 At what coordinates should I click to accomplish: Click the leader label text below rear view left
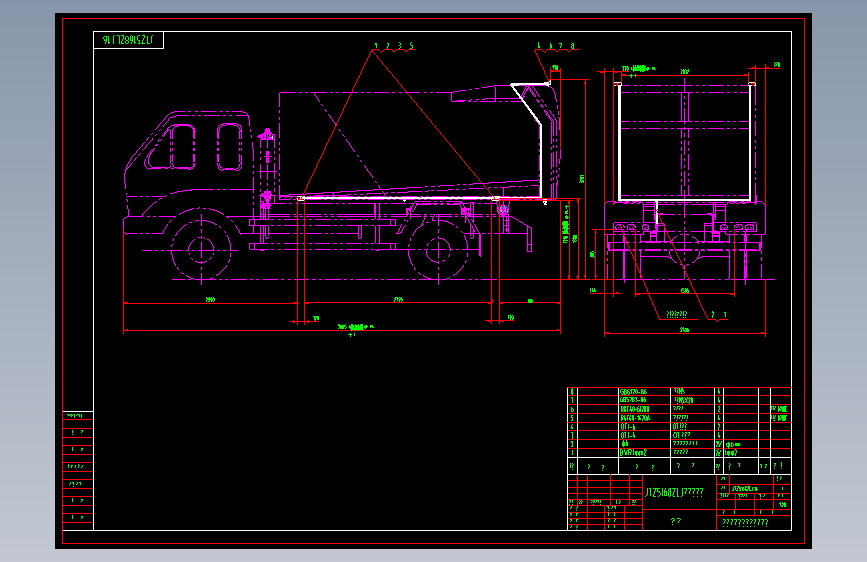click(676, 314)
